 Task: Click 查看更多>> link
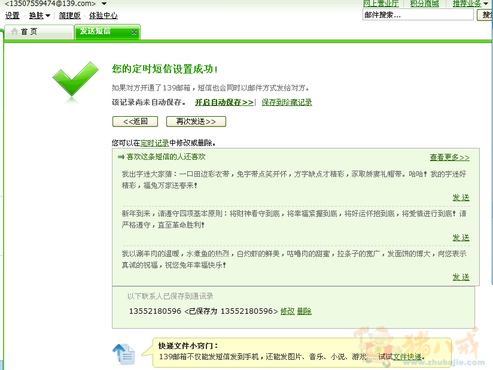(x=449, y=157)
